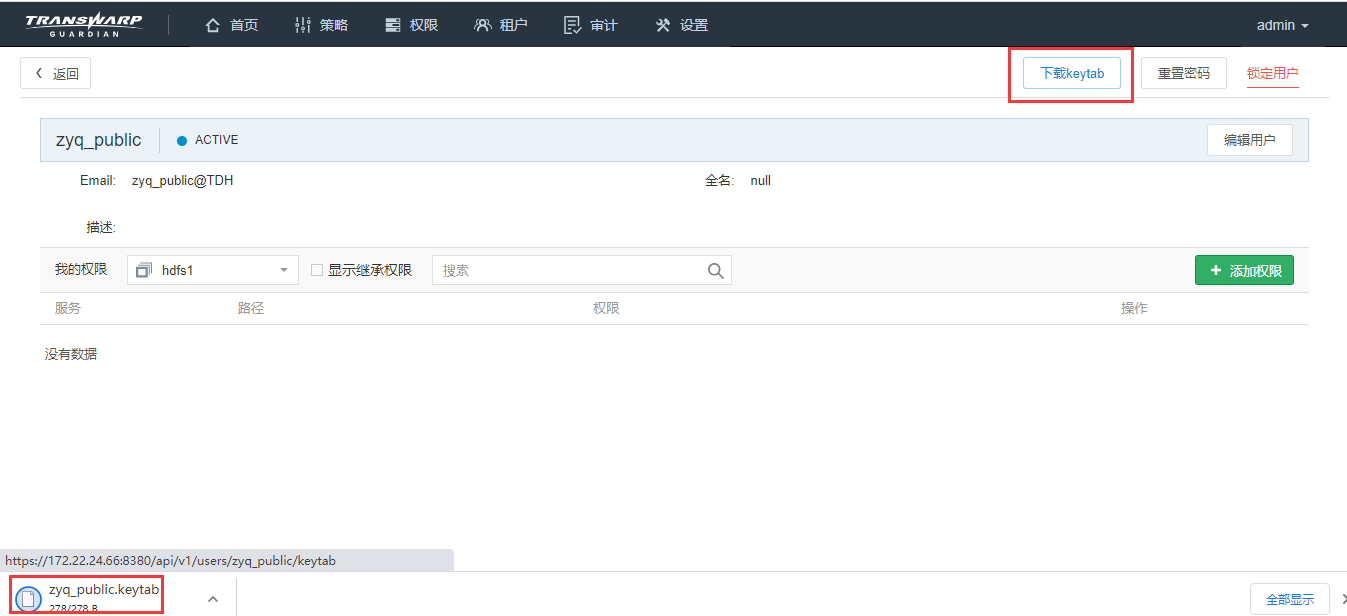Screen dimensions: 1347x616
Task: Open the hdfs1 service dropdown
Action: pos(212,270)
